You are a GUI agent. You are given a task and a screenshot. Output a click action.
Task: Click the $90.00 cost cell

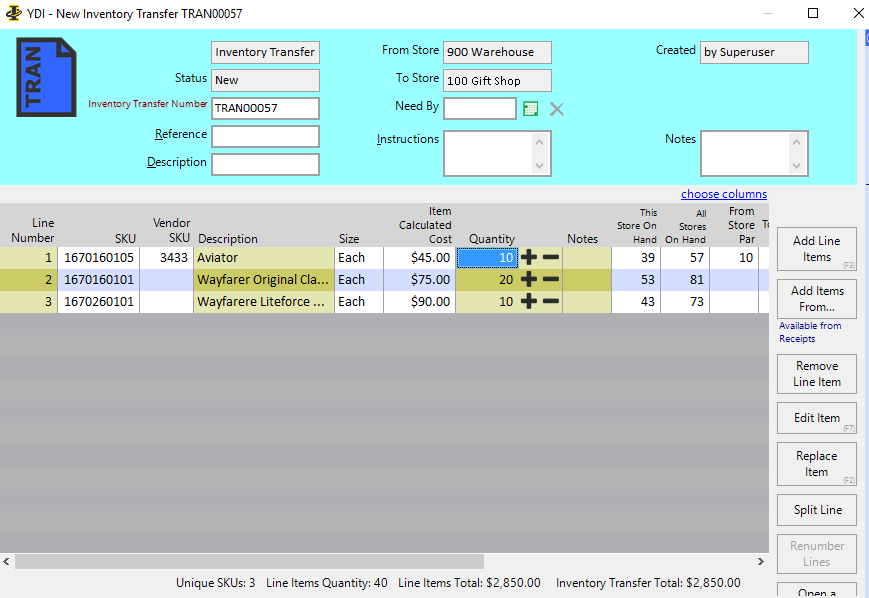(419, 302)
